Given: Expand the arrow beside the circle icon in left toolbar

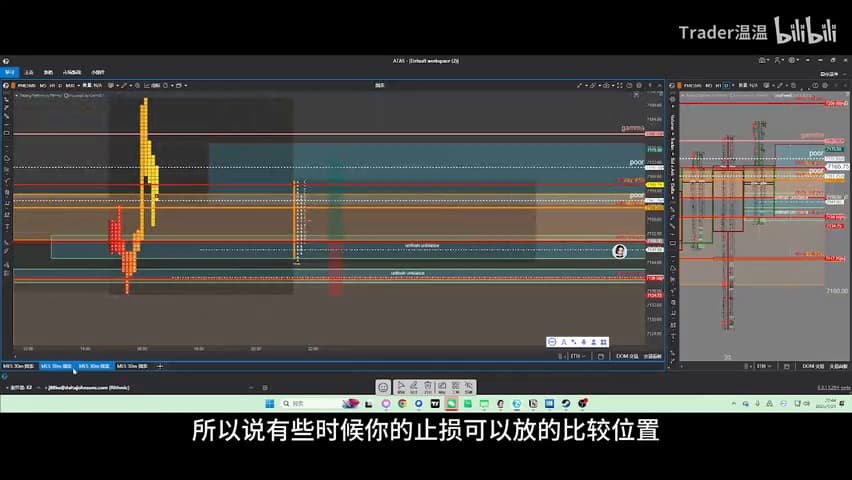Looking at the screenshot, I should (x=172, y=85).
